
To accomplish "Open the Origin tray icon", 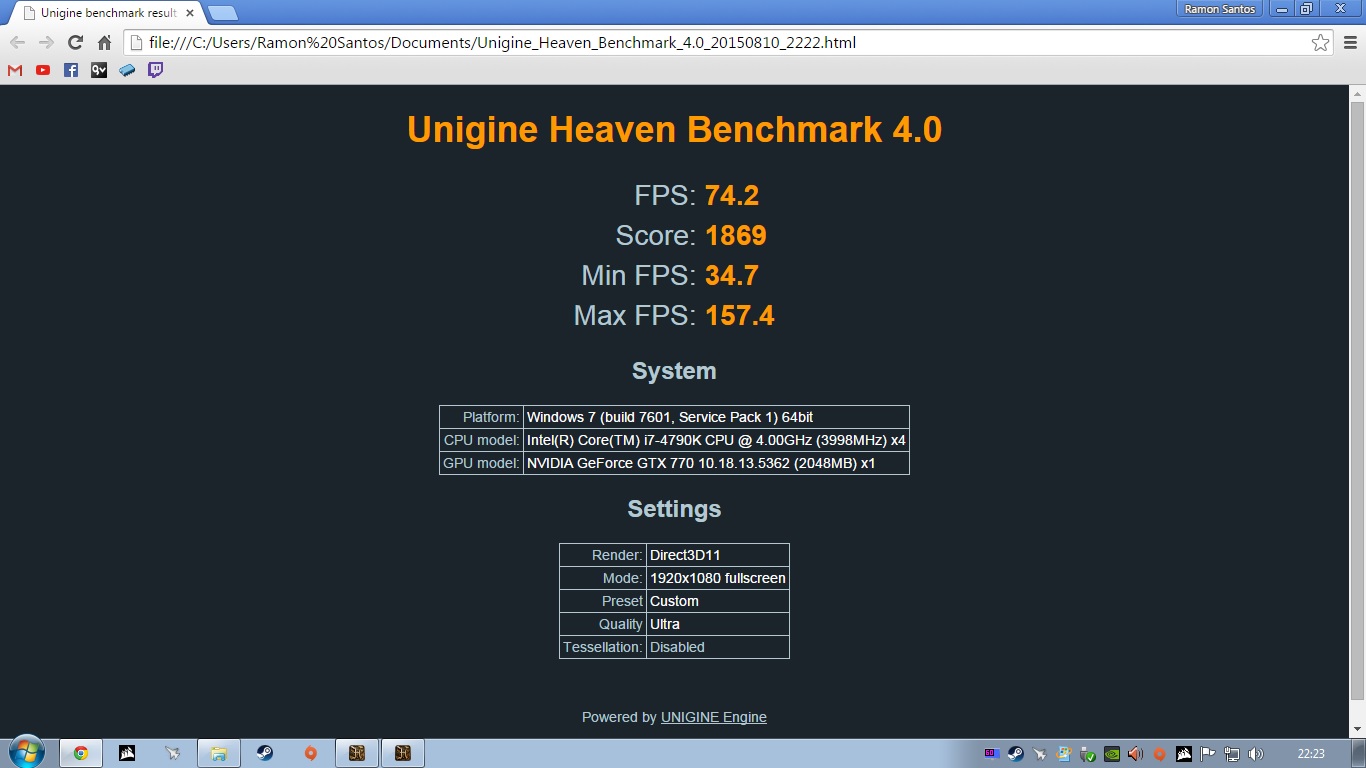I will (1160, 754).
